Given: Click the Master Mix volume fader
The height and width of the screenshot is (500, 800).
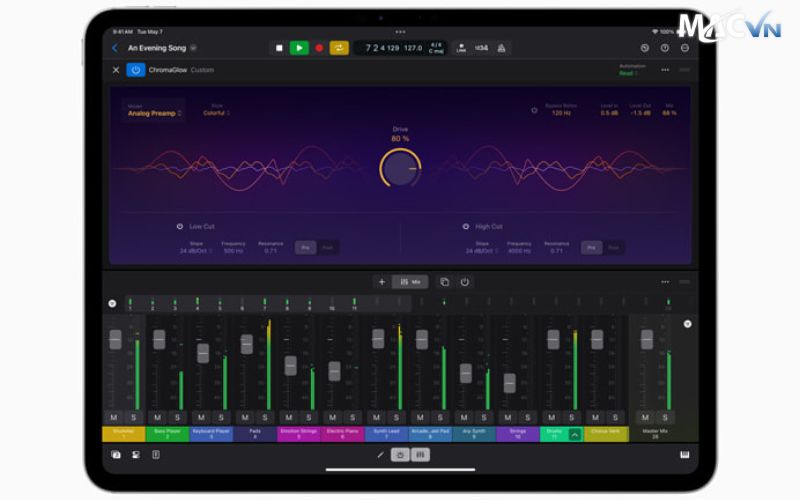Looking at the screenshot, I should (x=647, y=339).
